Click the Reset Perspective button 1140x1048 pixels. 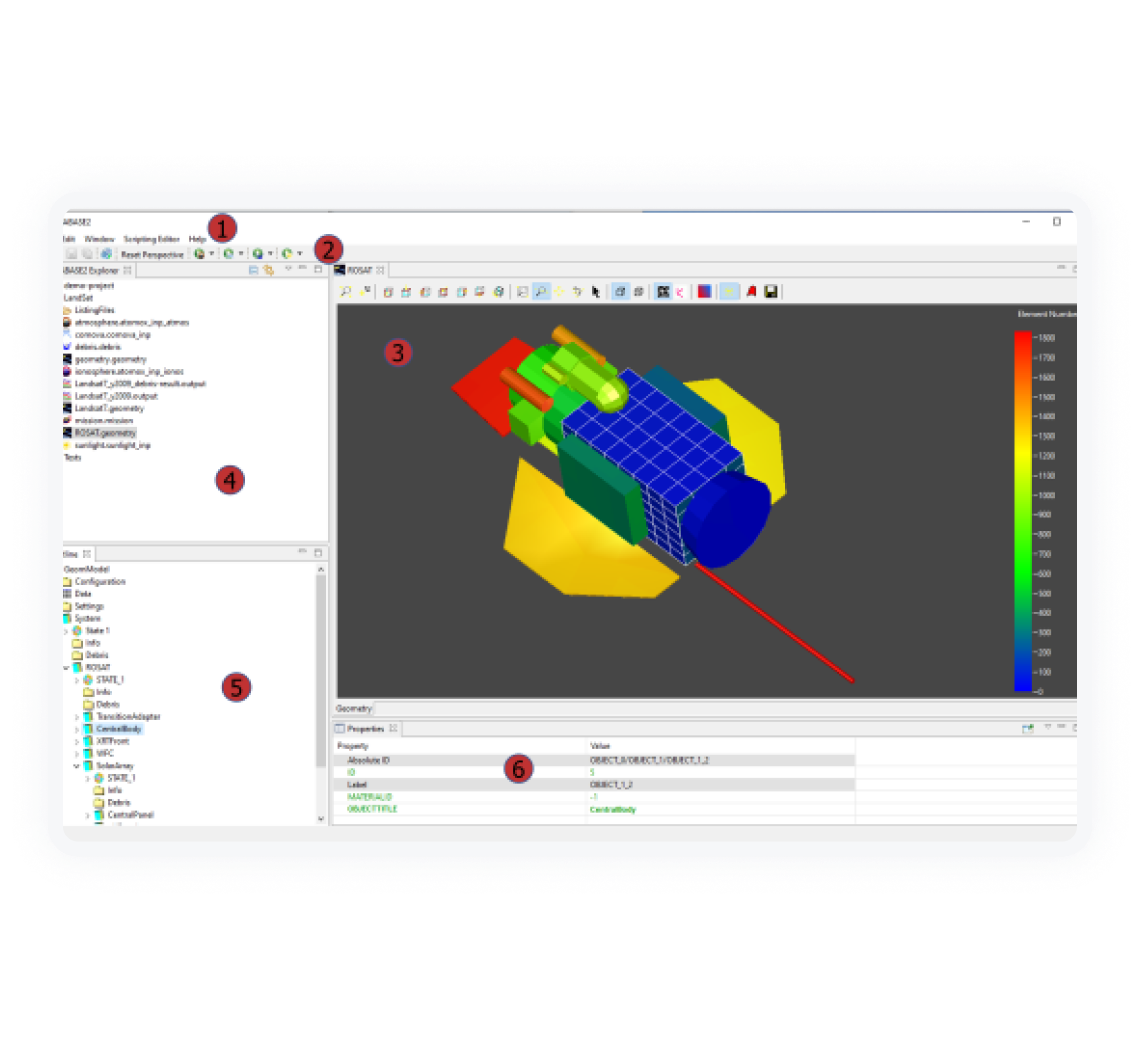pyautogui.click(x=152, y=255)
